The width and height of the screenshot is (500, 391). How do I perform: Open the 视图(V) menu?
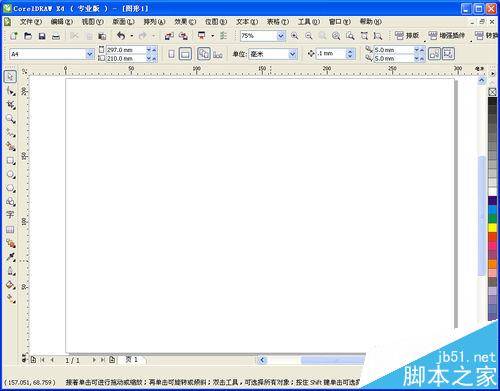(93, 22)
